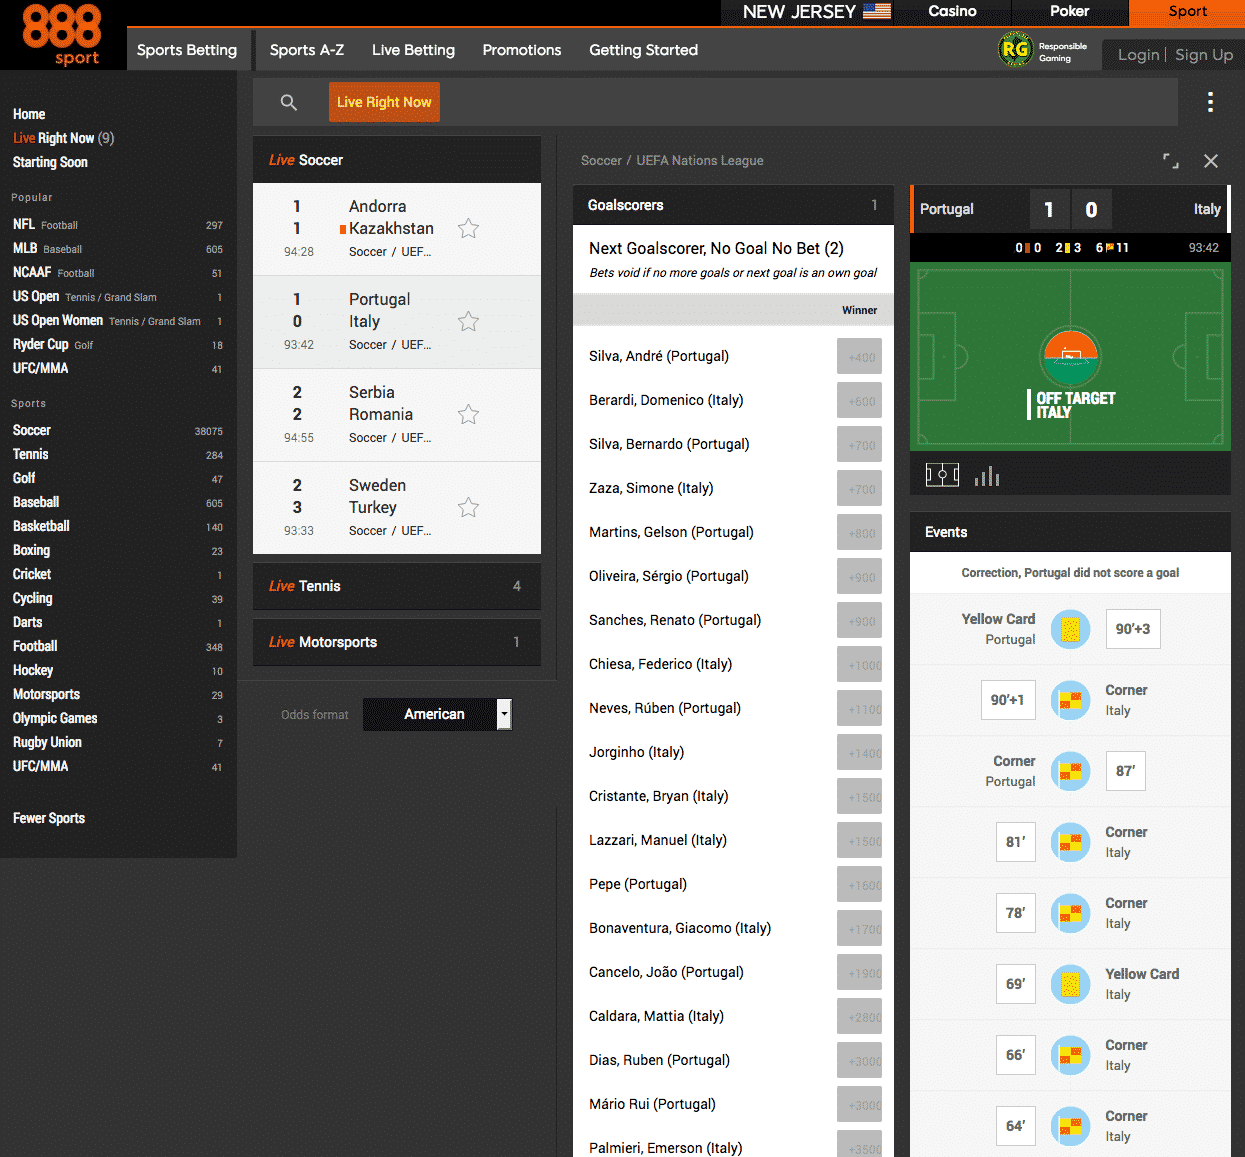Click the 87' Portugal corner event icon

1071,771
